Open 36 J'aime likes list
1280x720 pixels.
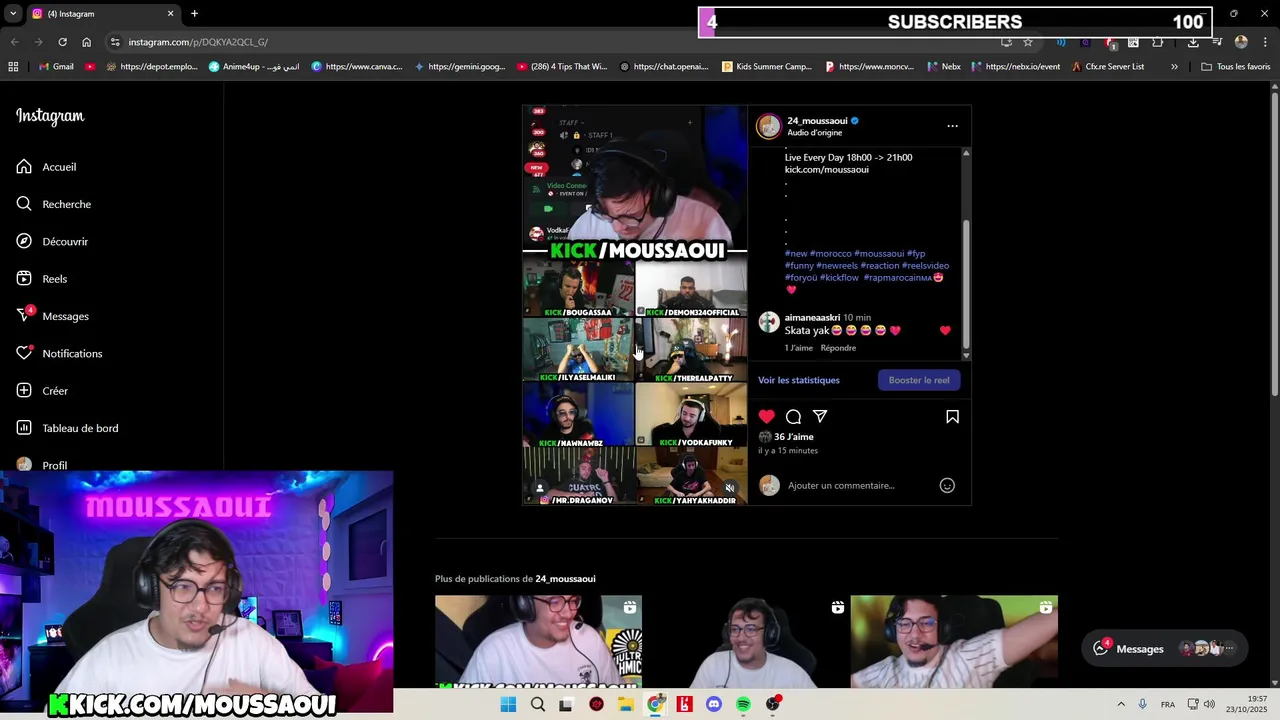coord(794,437)
